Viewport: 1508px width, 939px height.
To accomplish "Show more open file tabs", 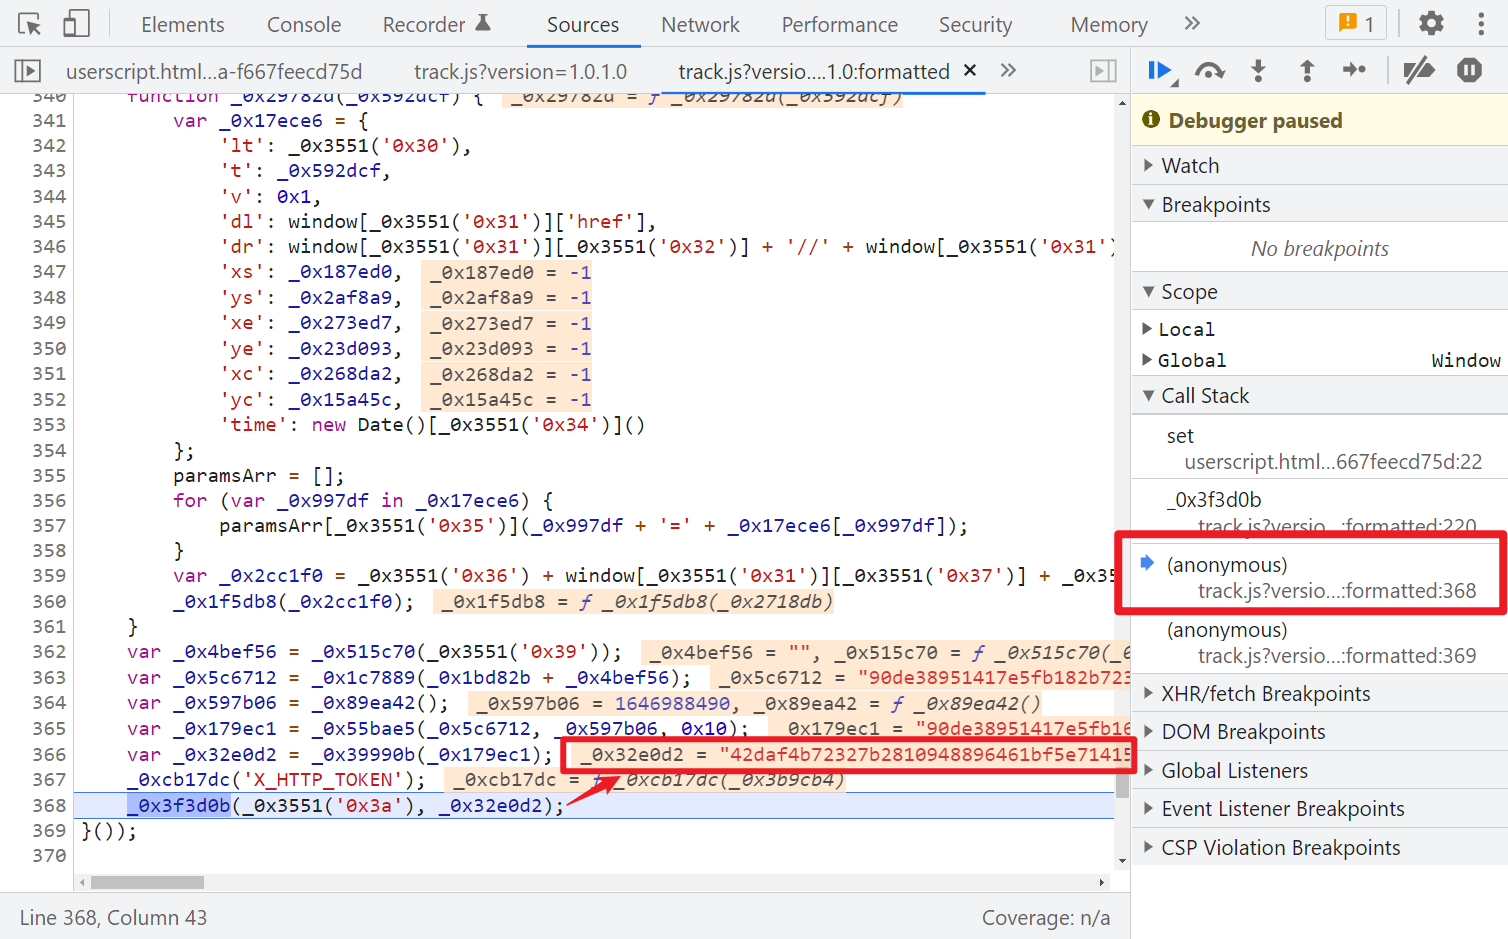I will pos(1008,70).
